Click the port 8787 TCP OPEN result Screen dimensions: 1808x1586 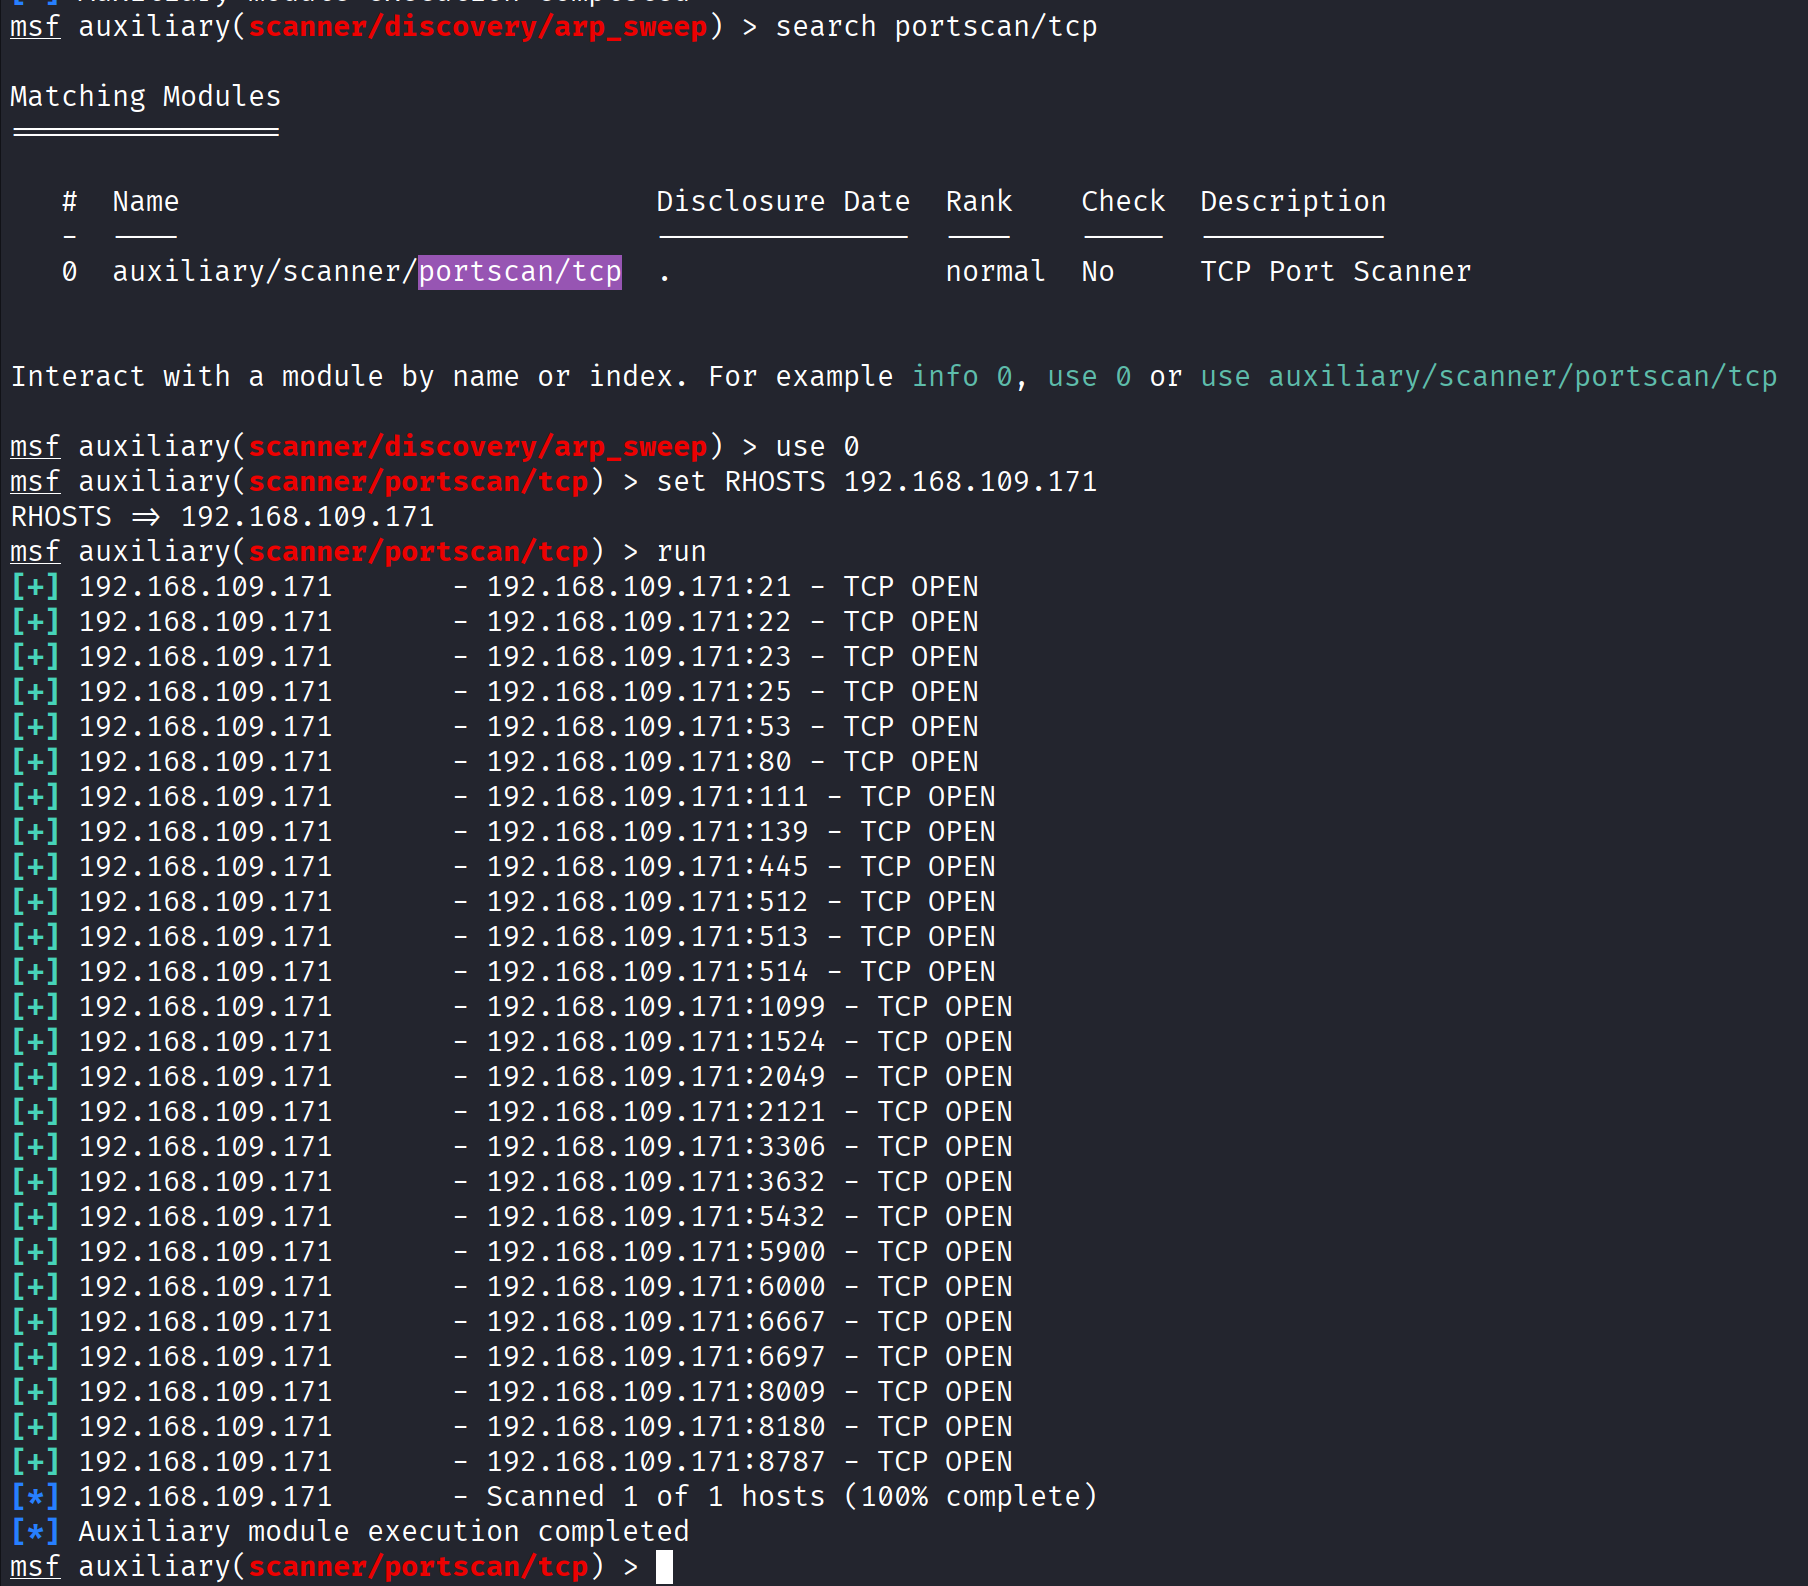(511, 1461)
